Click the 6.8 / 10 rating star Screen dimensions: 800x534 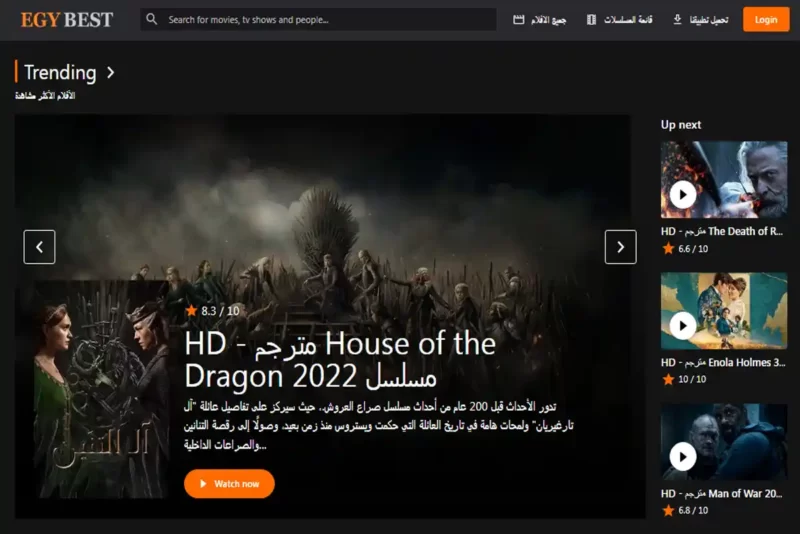[668, 510]
